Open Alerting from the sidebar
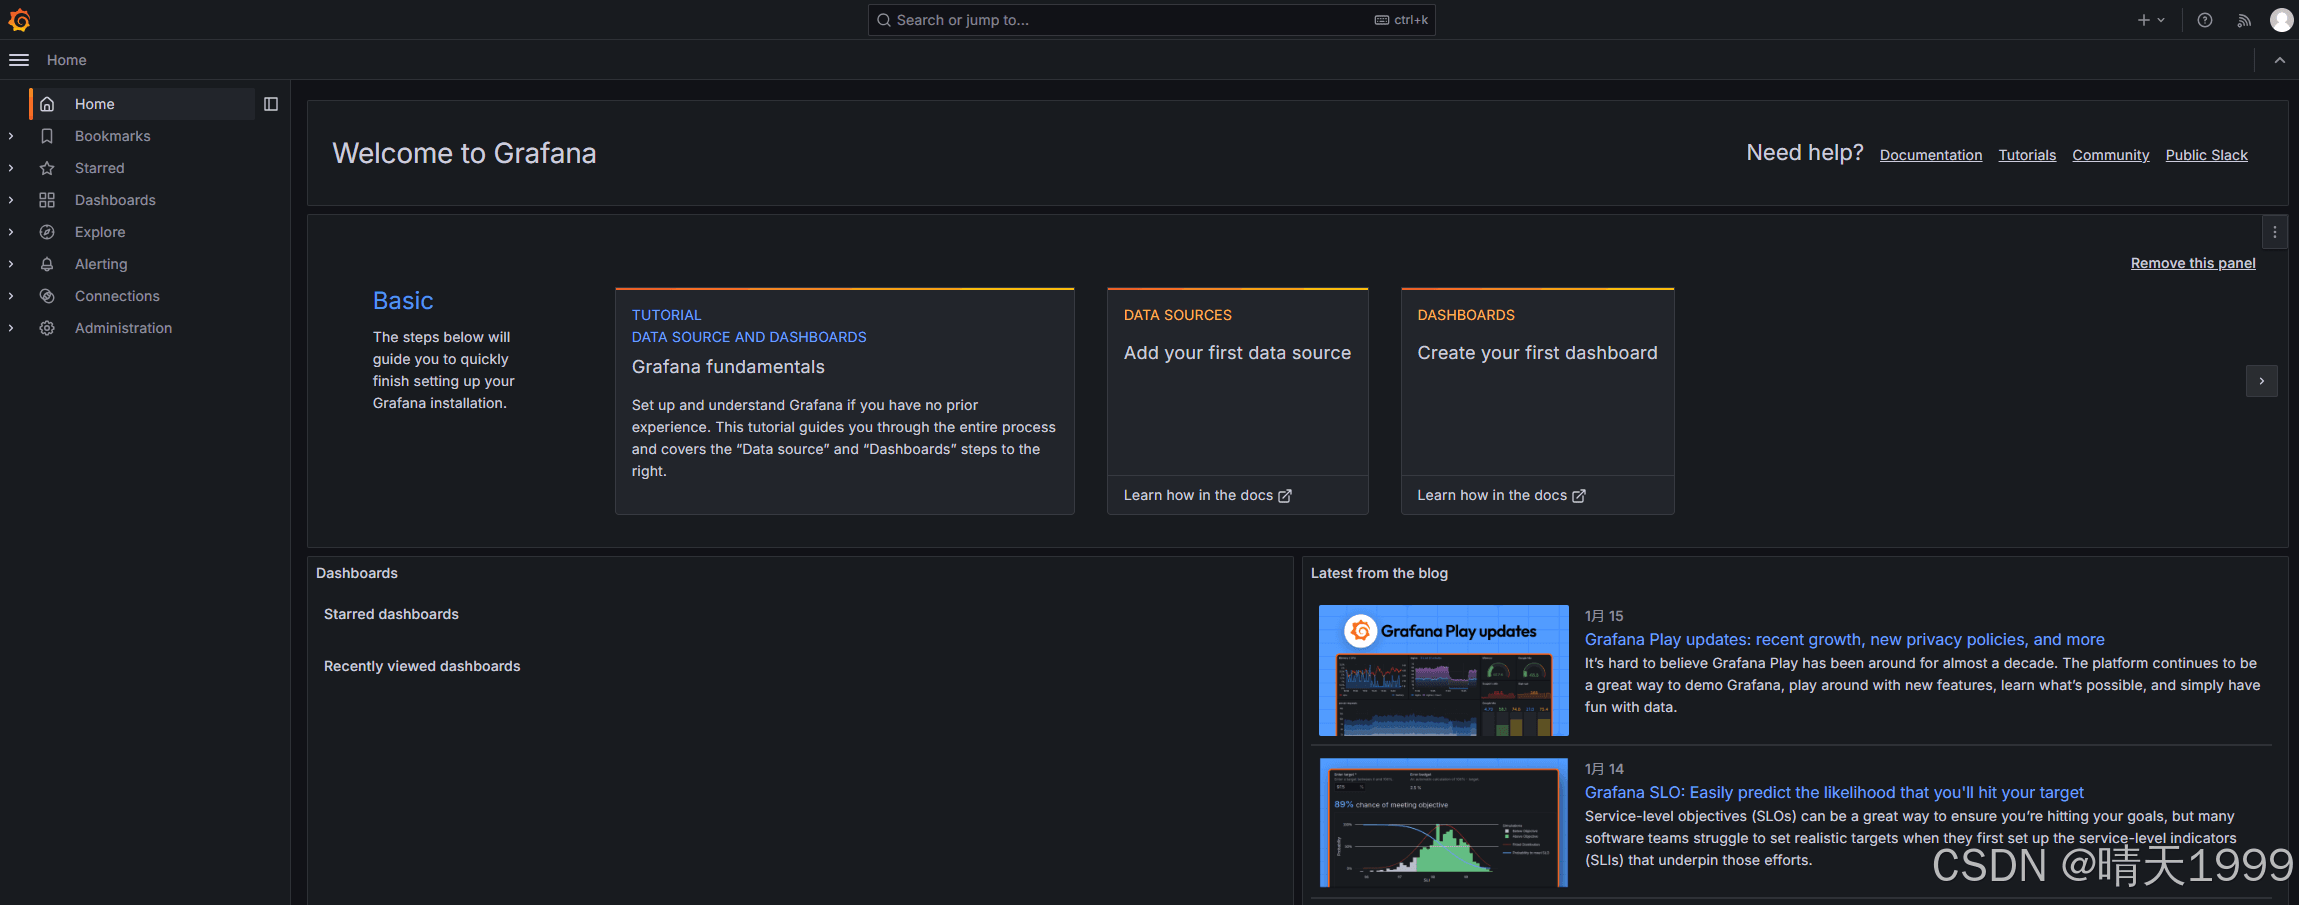Screen dimensions: 2299x905 click(x=101, y=264)
